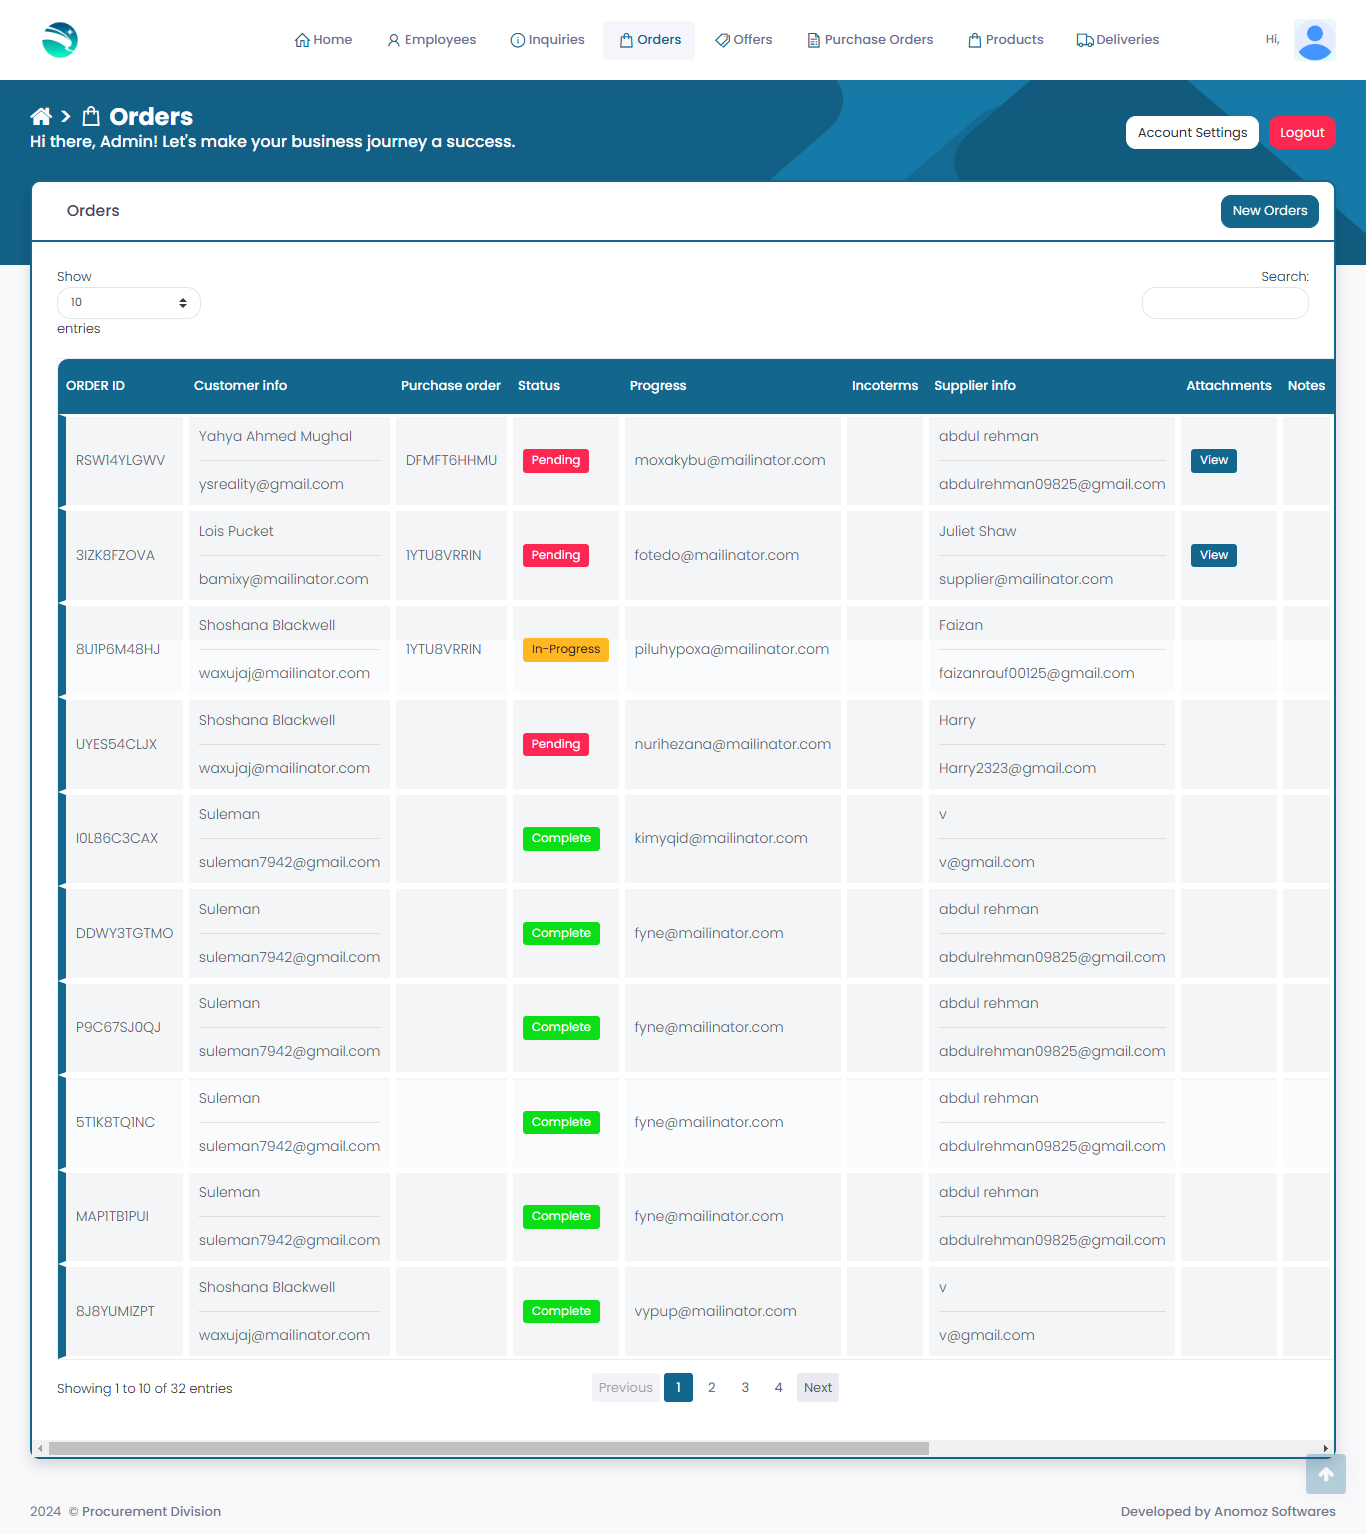Expand the Show entries dropdown
Screen dimensions: 1366x1534
pos(128,303)
